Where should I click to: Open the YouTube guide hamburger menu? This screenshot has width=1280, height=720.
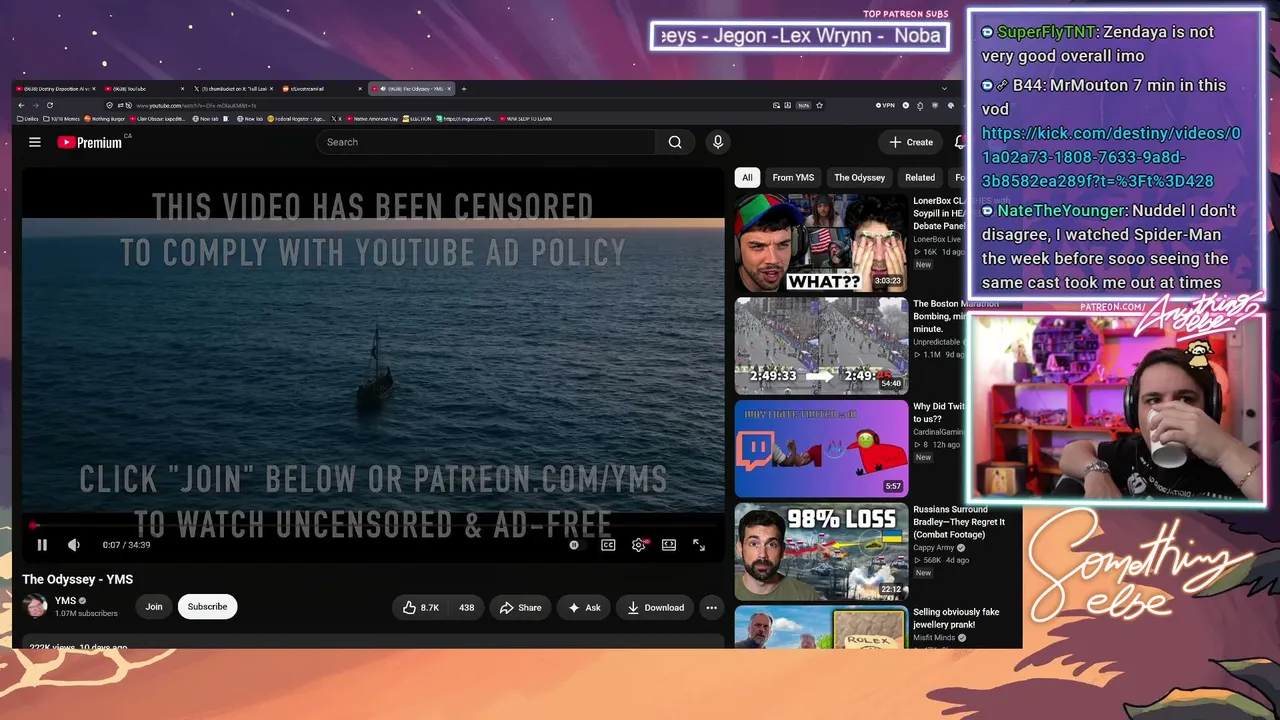[x=35, y=142]
